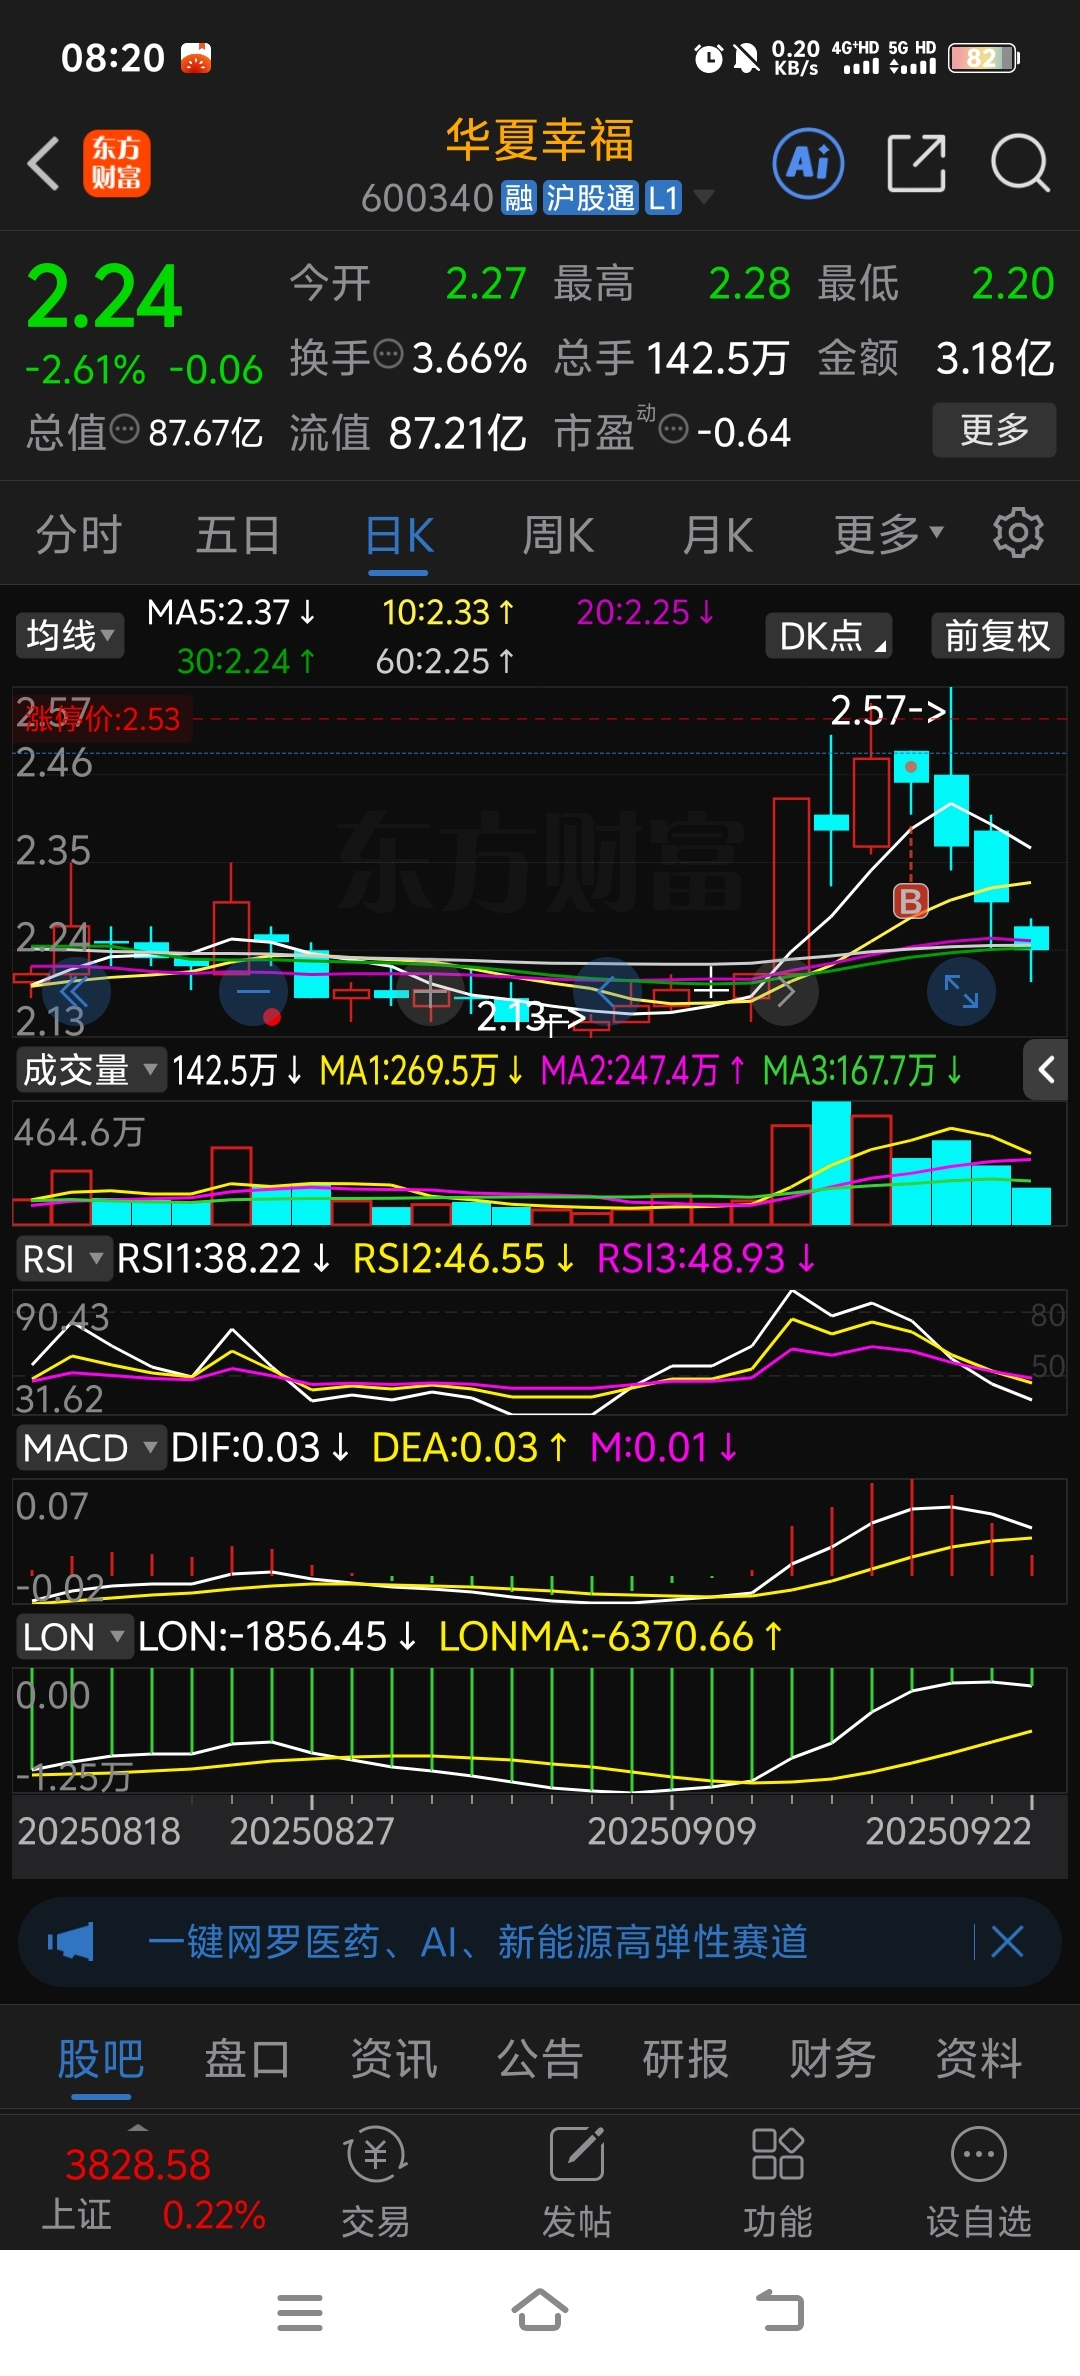The image size is (1080, 2376).
Task: Open 资讯 tab
Action: click(x=394, y=2058)
